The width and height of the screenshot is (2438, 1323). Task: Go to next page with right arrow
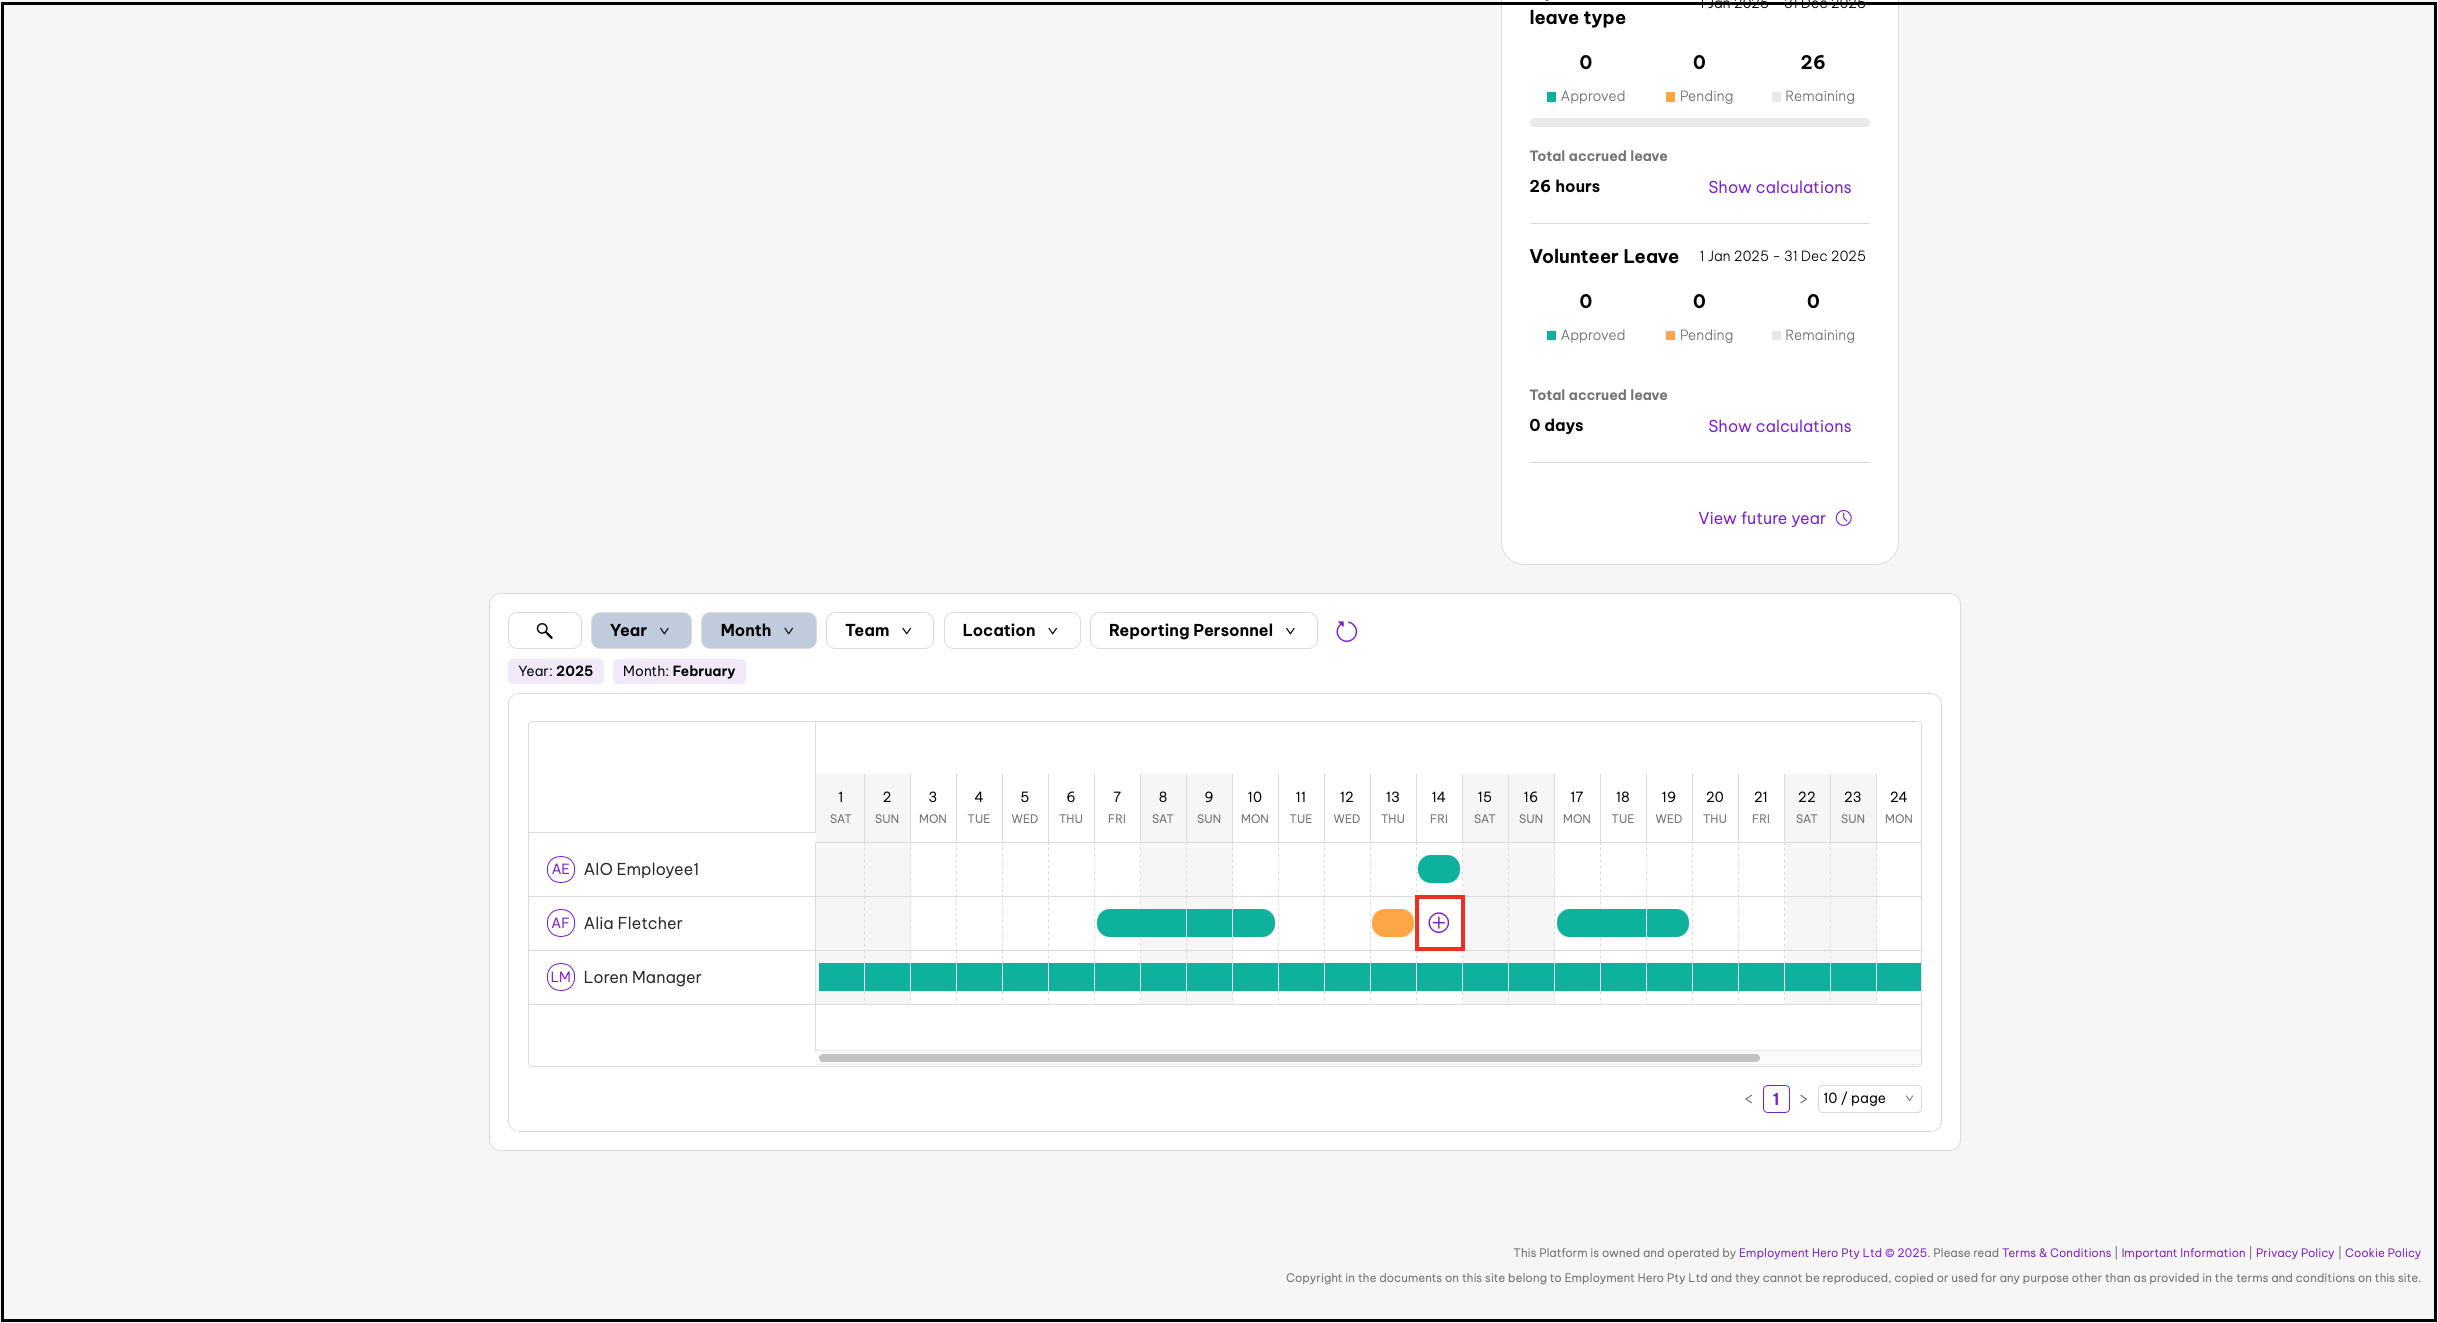pos(1803,1099)
